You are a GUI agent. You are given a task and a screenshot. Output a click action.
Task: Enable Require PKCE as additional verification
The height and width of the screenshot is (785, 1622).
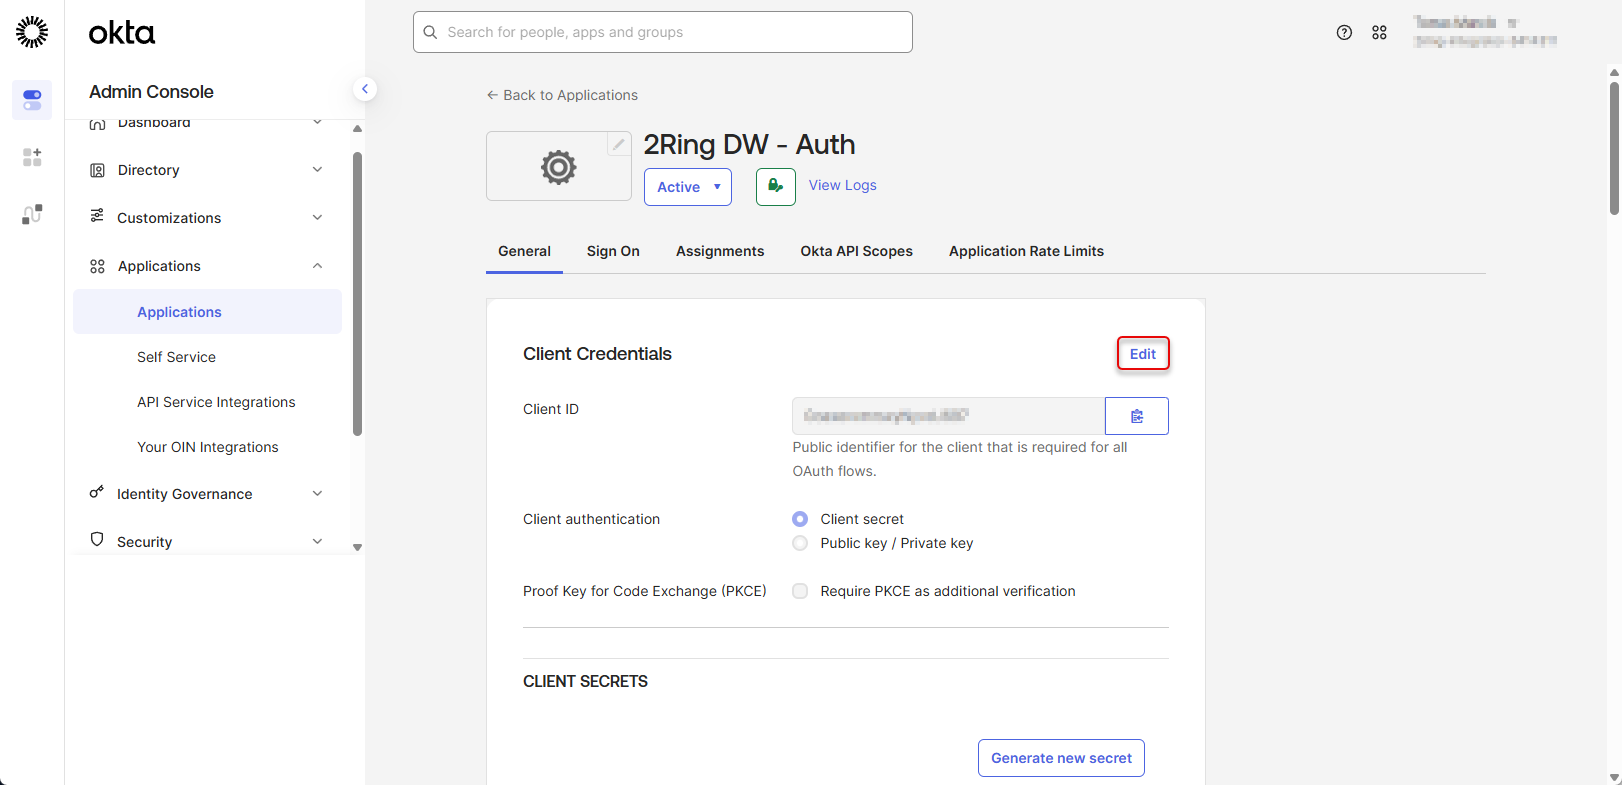[x=800, y=591]
